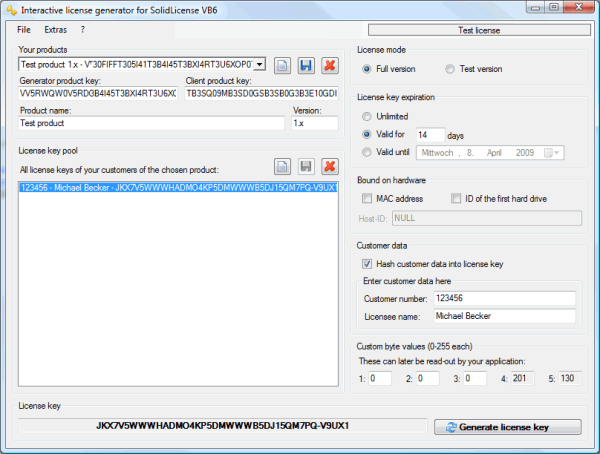This screenshot has width=600, height=454.
Task: Click the Customer number field
Action: [x=505, y=298]
